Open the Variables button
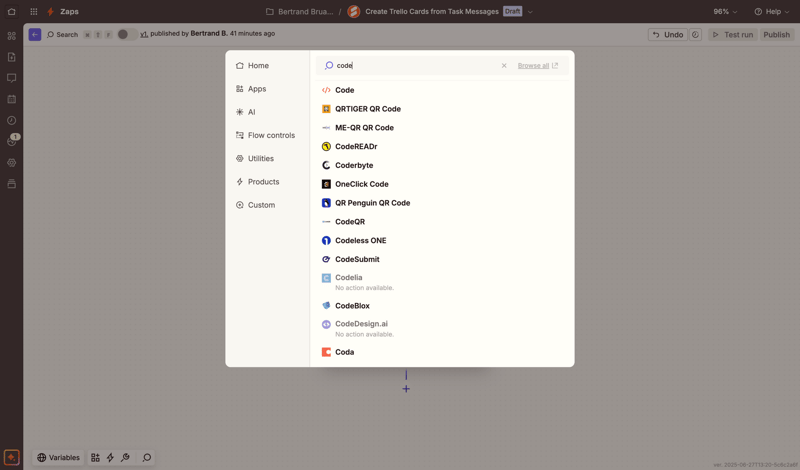 coord(59,457)
